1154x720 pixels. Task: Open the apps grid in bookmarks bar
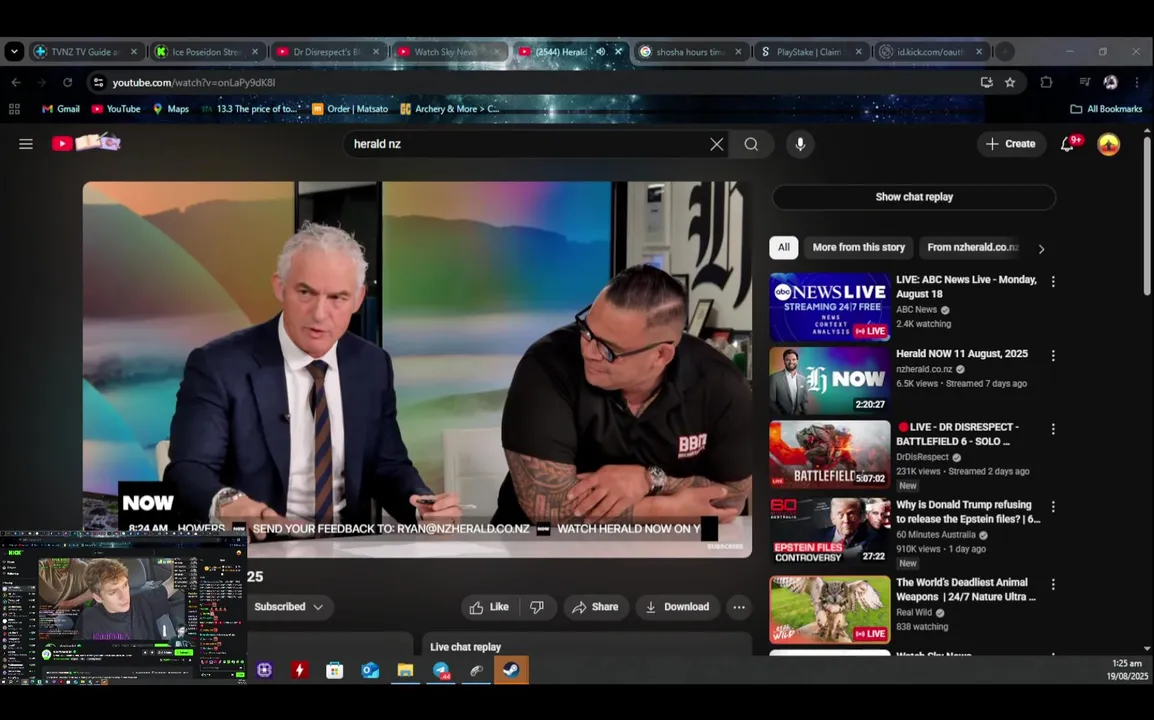tap(14, 109)
